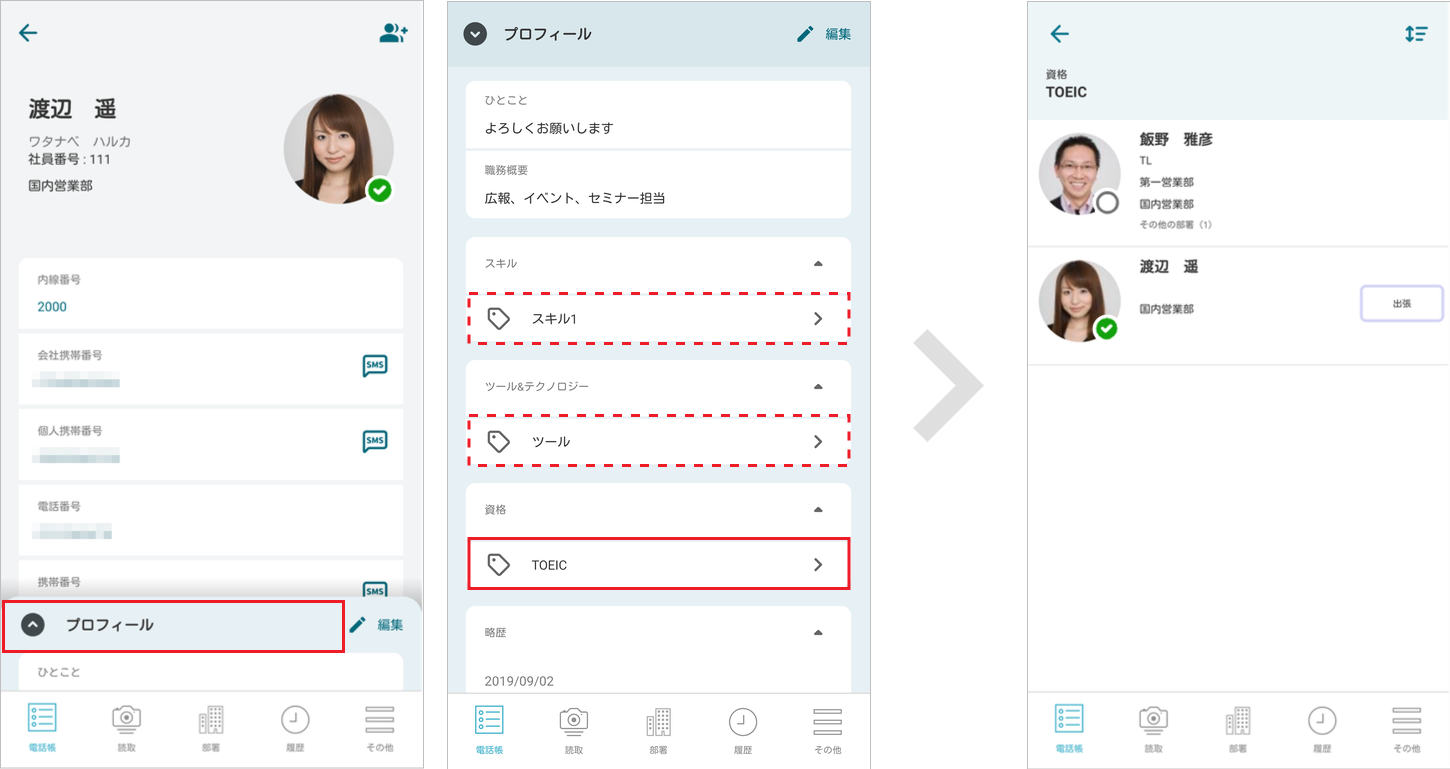Image resolution: width=1450 pixels, height=769 pixels.
Task: Open 読取 camera tab in the left screen
Action: 126,726
